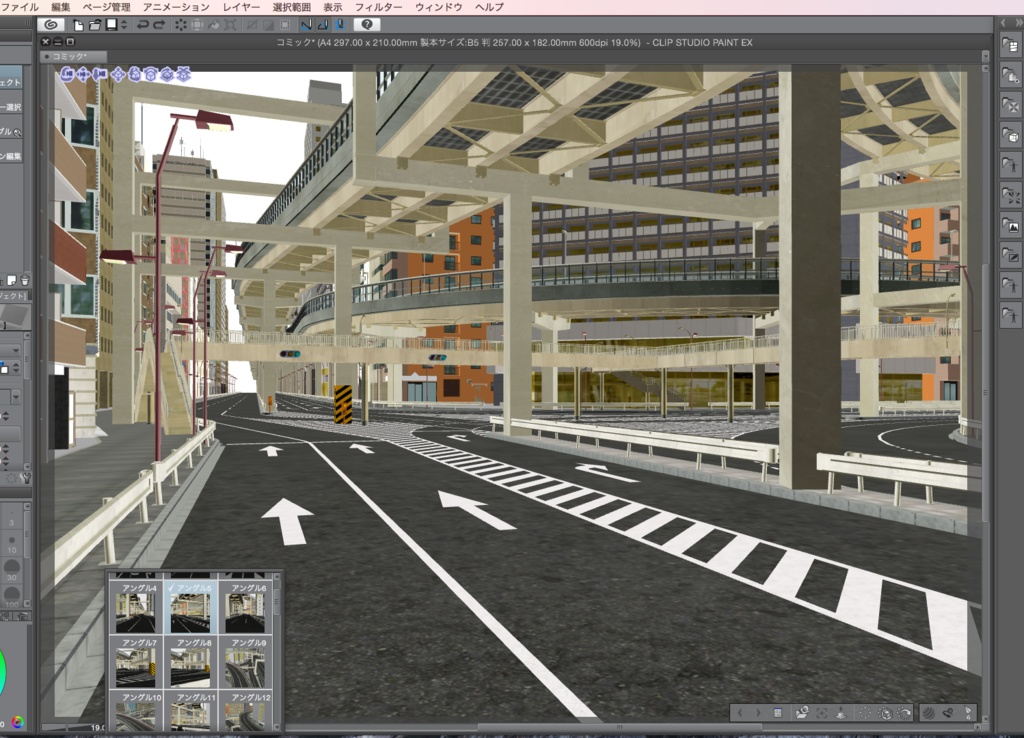The image size is (1024, 738).
Task: Click the object rotate icon in the 3D overlay
Action: (x=150, y=73)
